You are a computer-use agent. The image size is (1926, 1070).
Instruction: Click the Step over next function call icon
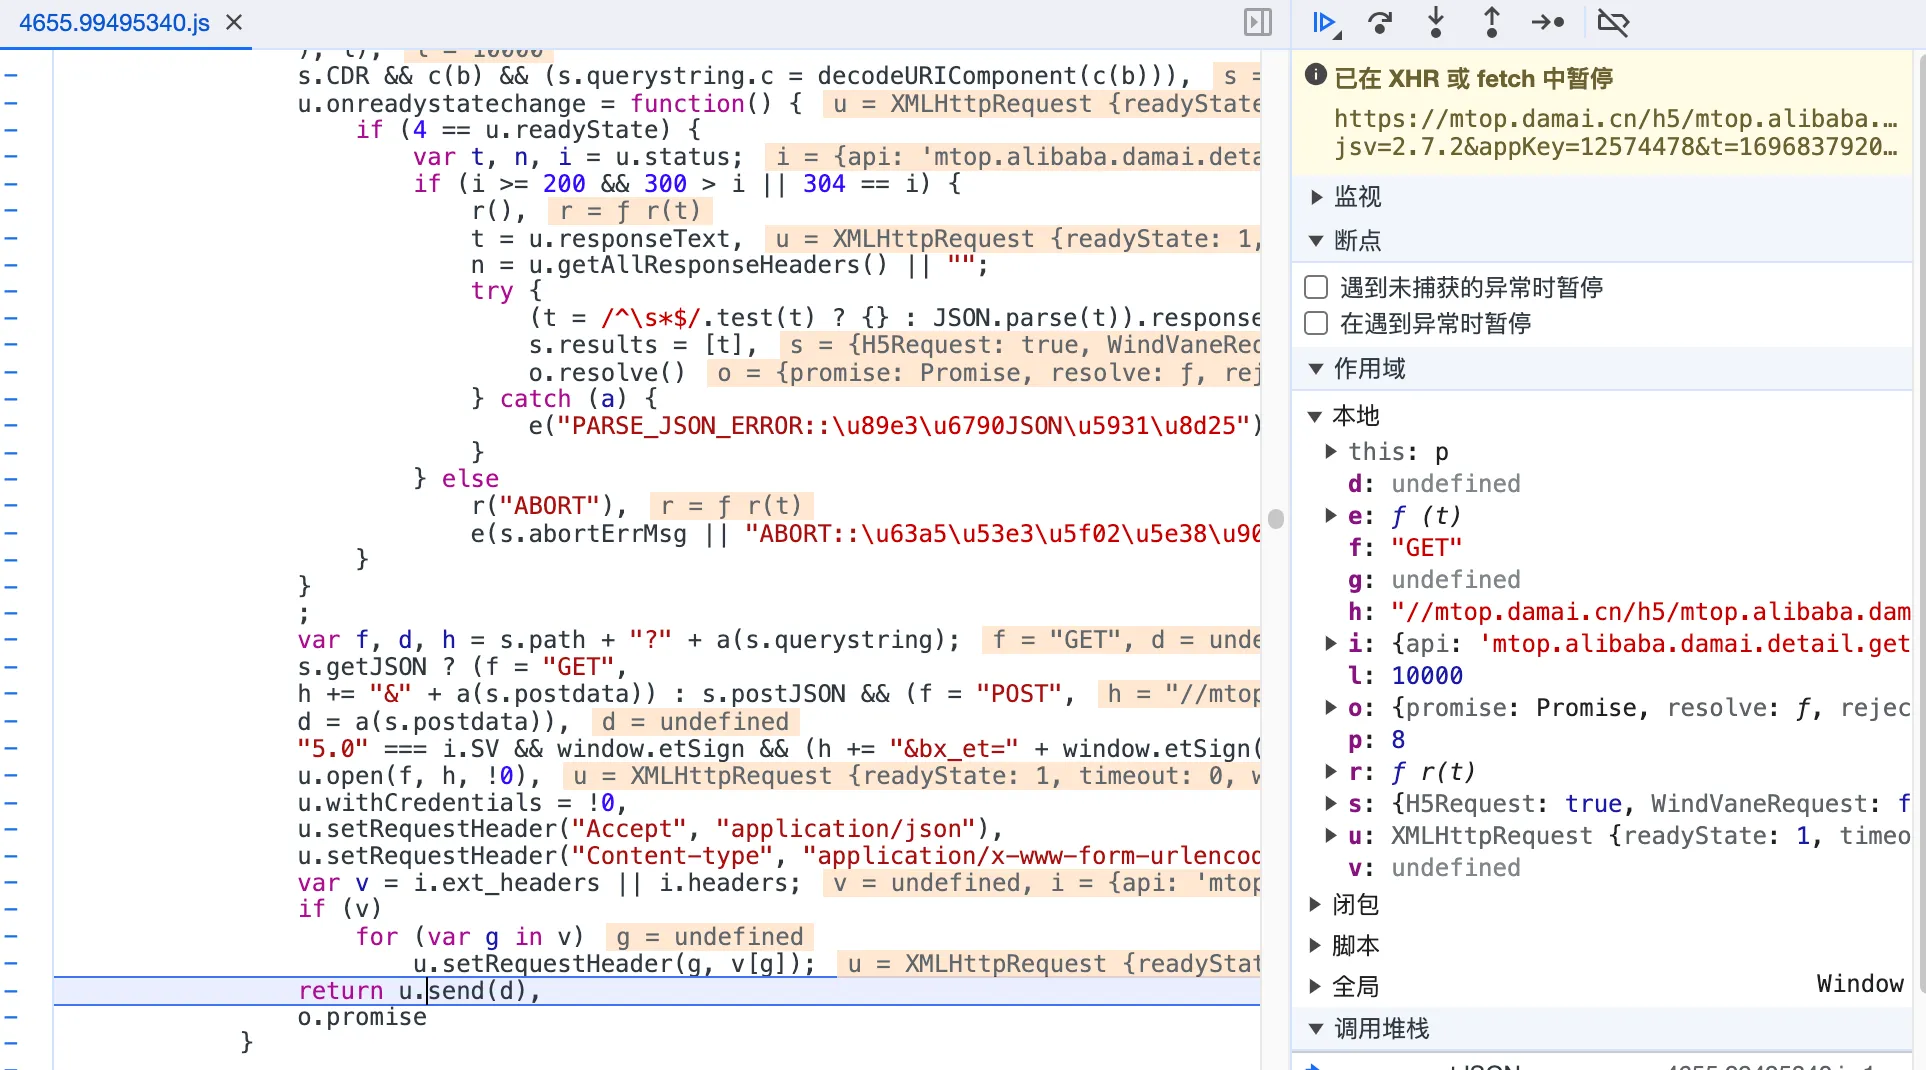point(1380,23)
